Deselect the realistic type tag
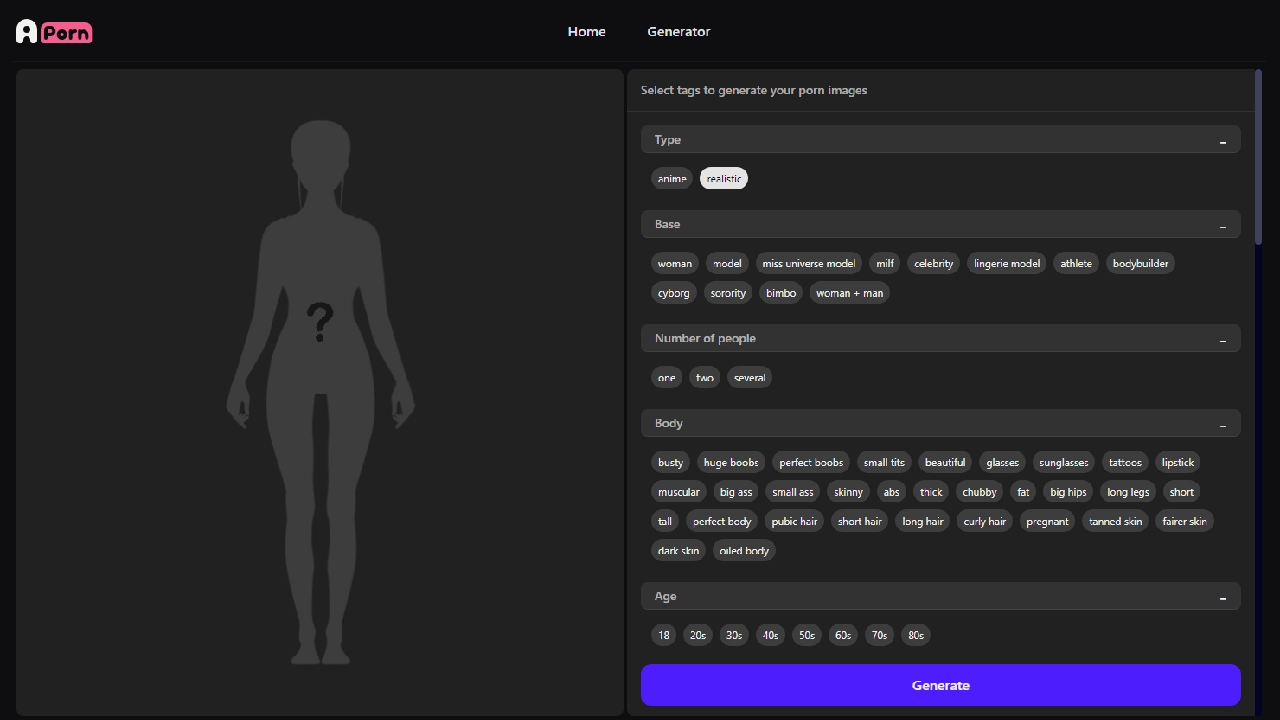Viewport: 1280px width, 720px height. coord(724,179)
